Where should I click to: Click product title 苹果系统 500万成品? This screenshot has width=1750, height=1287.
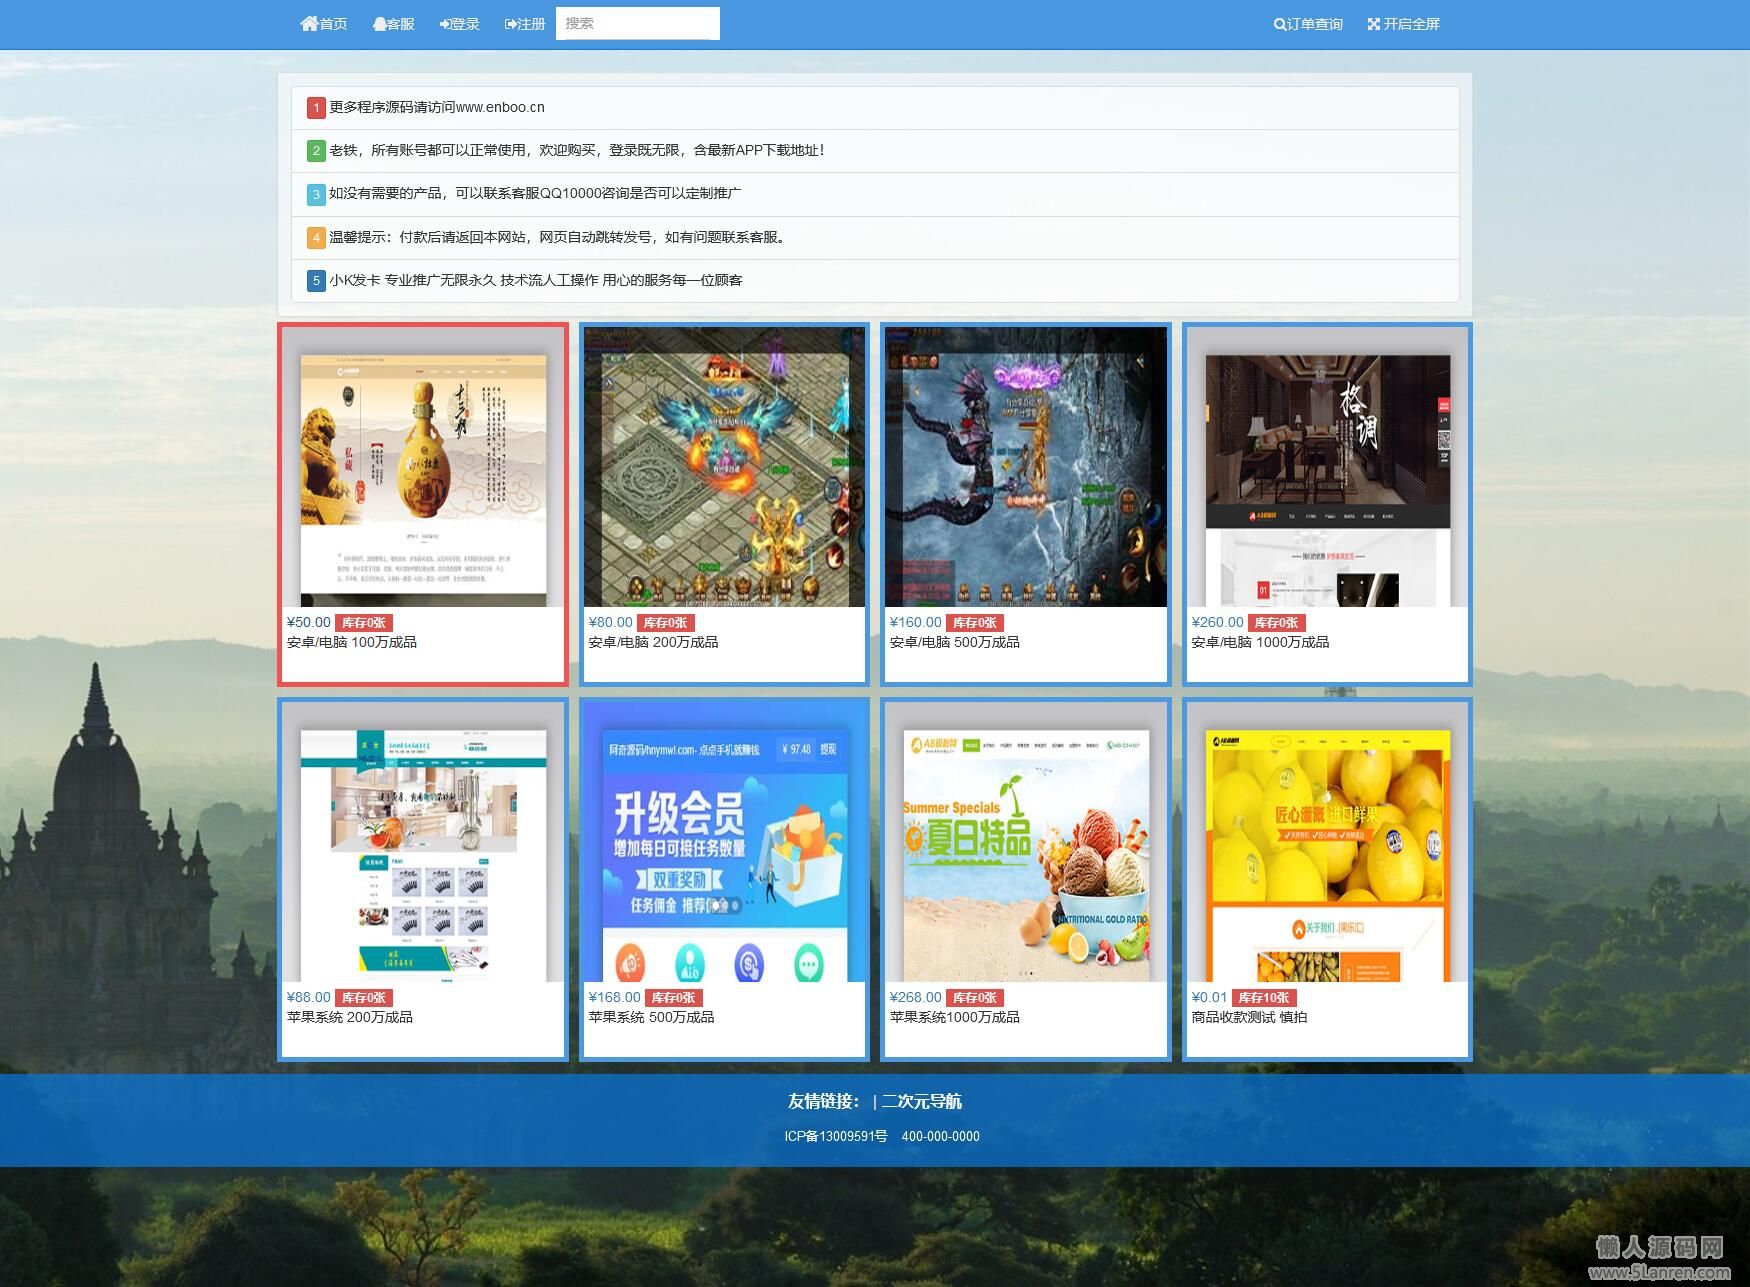(x=651, y=1018)
